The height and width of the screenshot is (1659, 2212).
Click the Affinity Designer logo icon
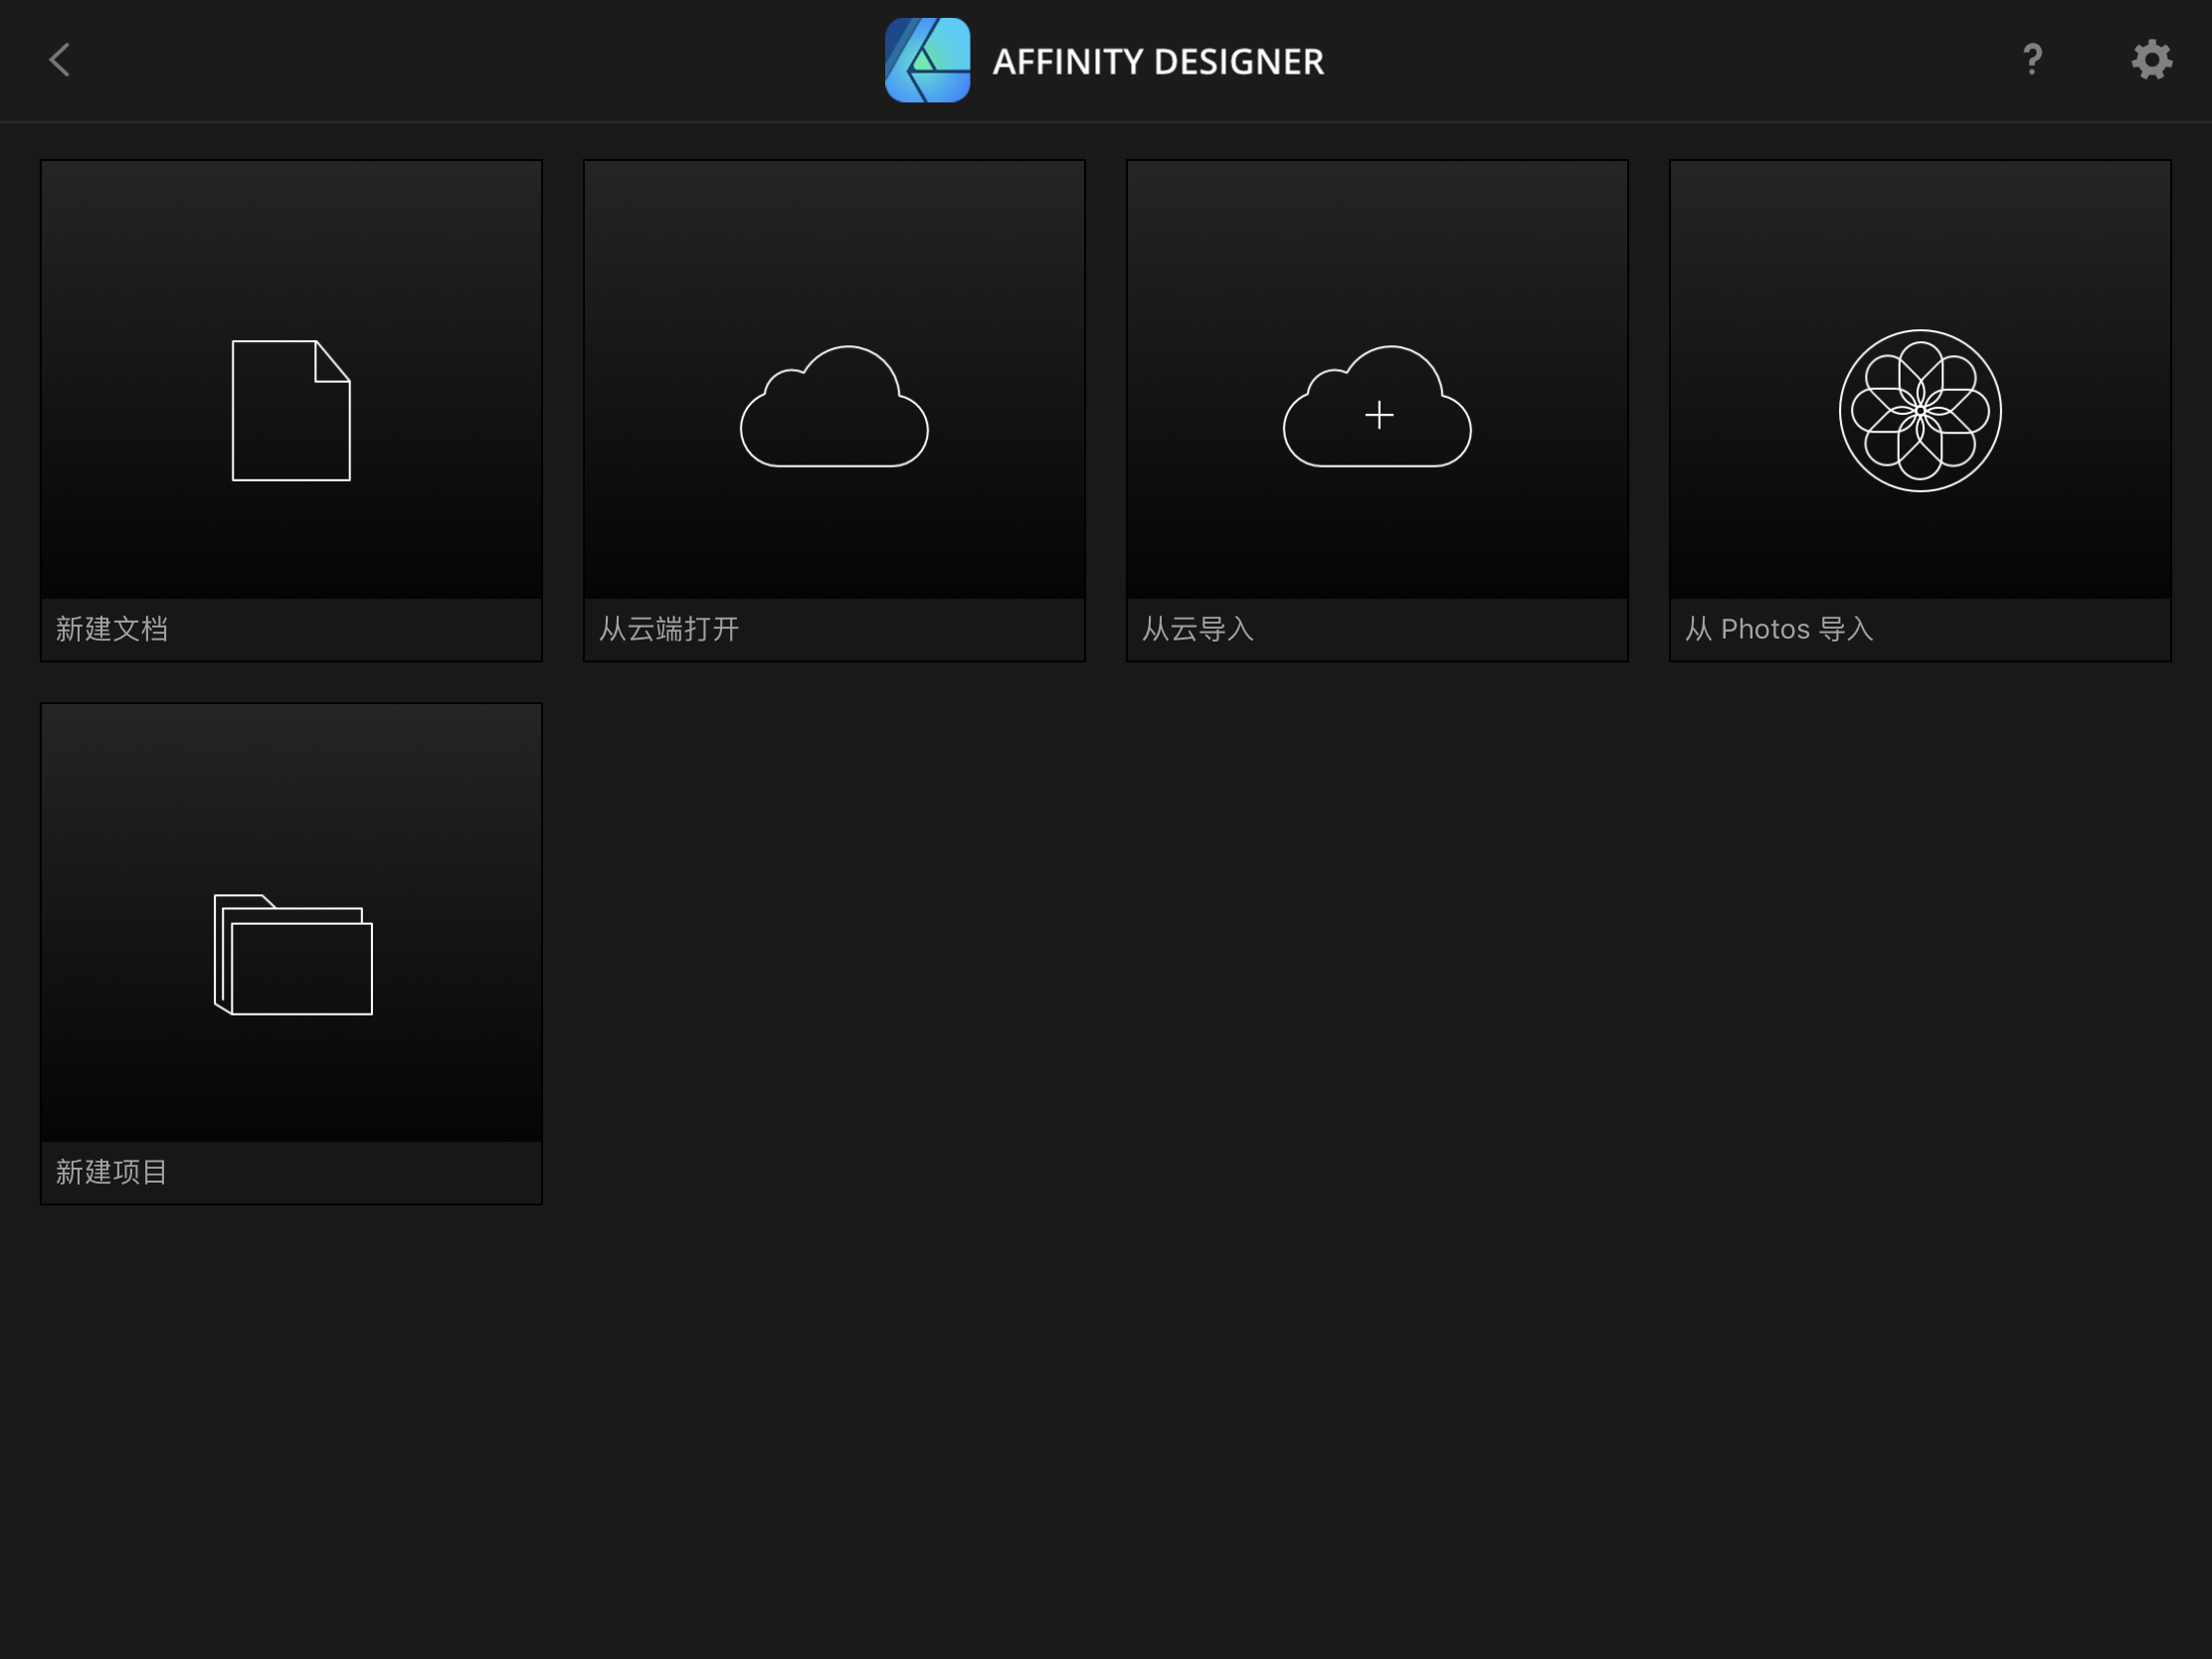pyautogui.click(x=927, y=60)
